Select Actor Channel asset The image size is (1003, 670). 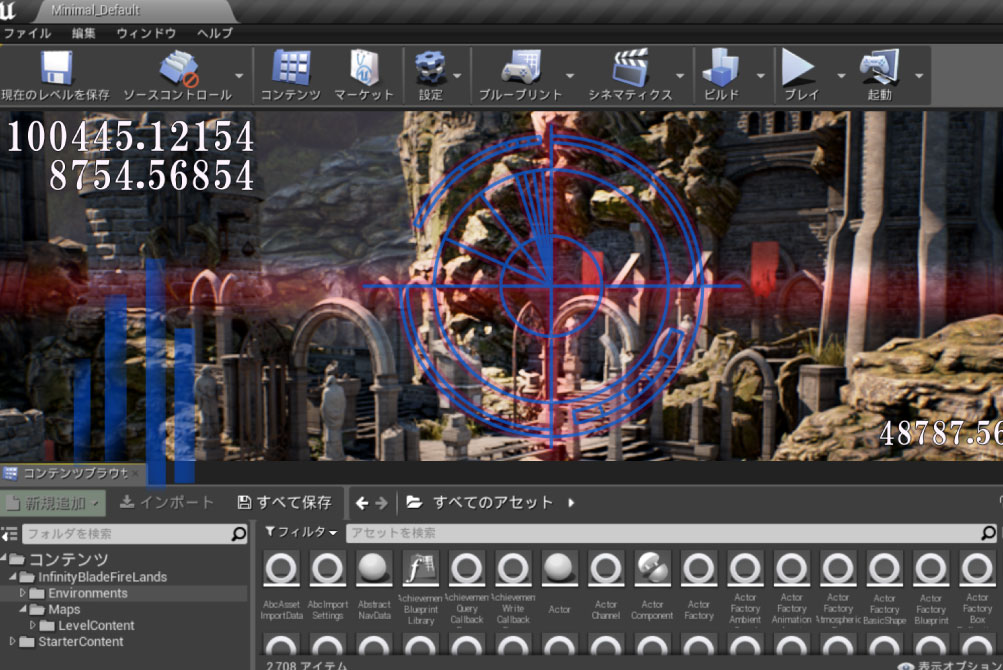(x=606, y=586)
